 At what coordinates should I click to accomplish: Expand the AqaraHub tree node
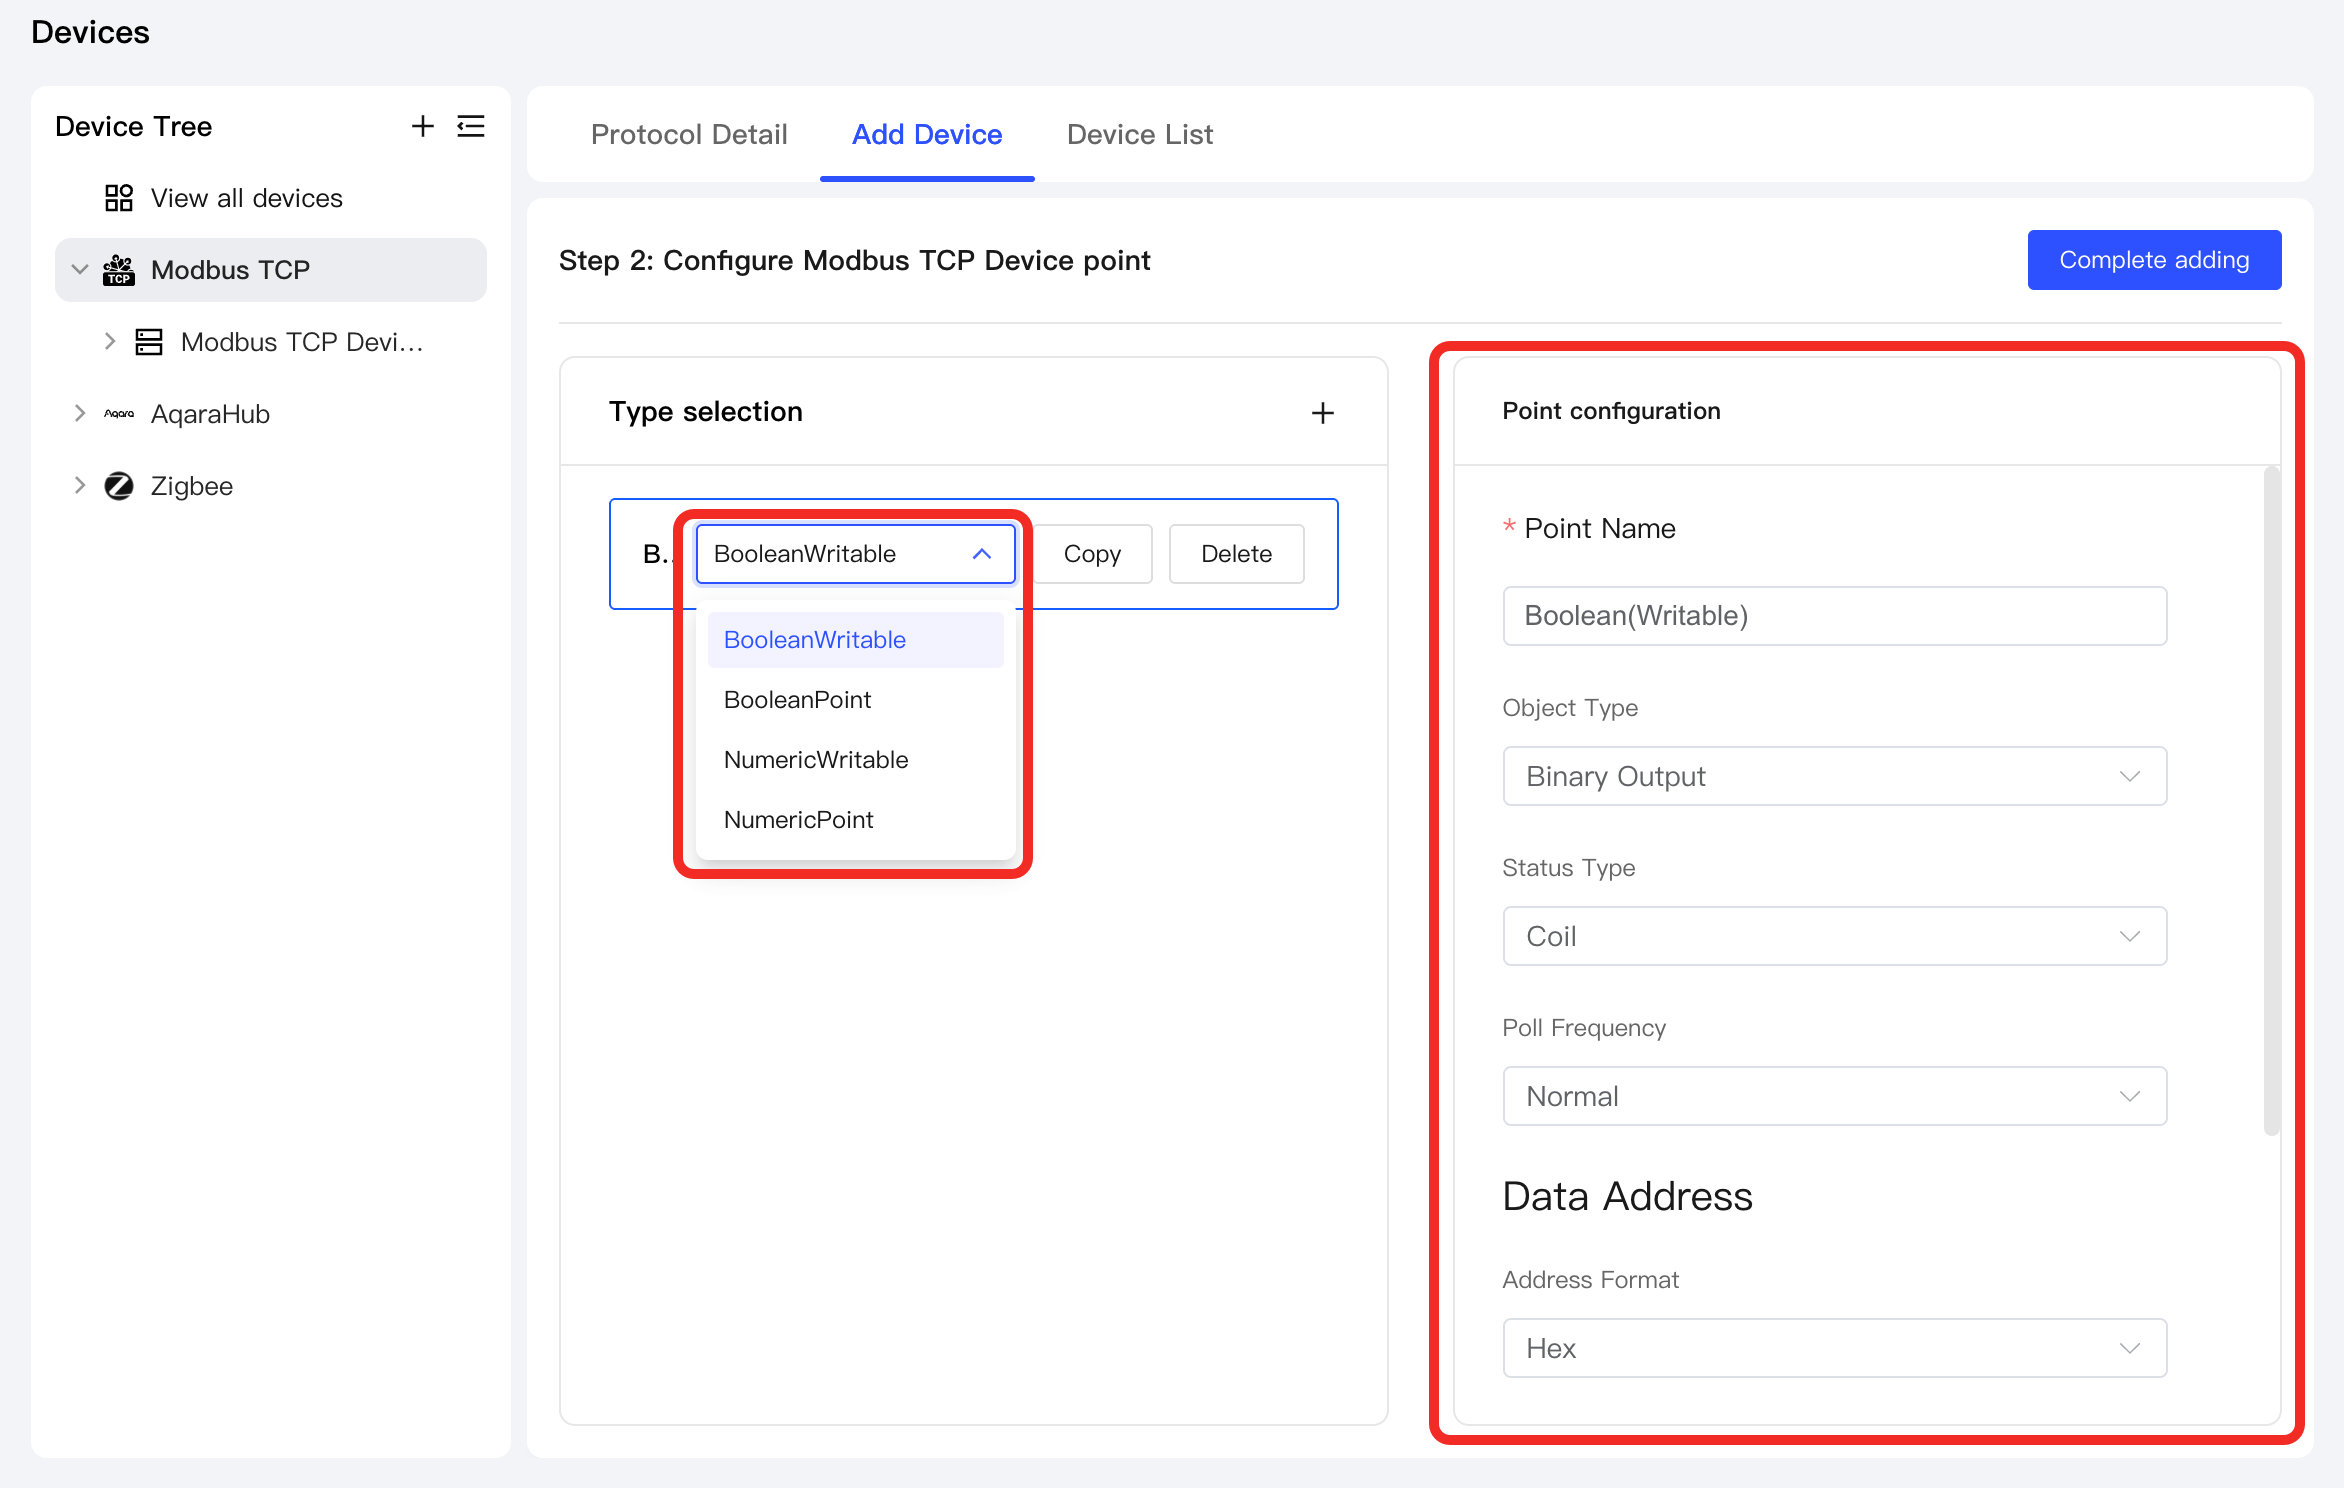[80, 414]
